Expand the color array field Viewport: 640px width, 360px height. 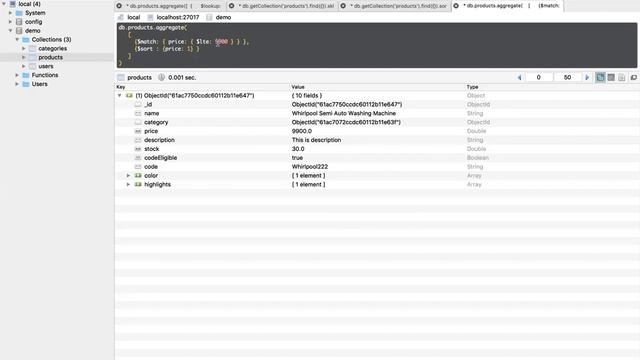[x=128, y=176]
